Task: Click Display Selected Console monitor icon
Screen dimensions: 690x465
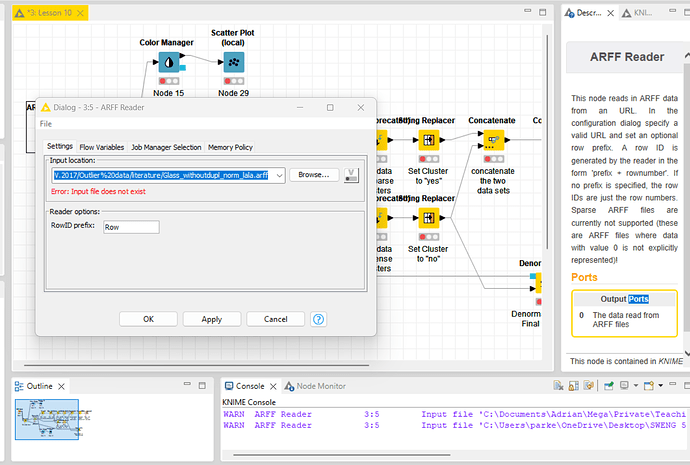Action: point(624,385)
